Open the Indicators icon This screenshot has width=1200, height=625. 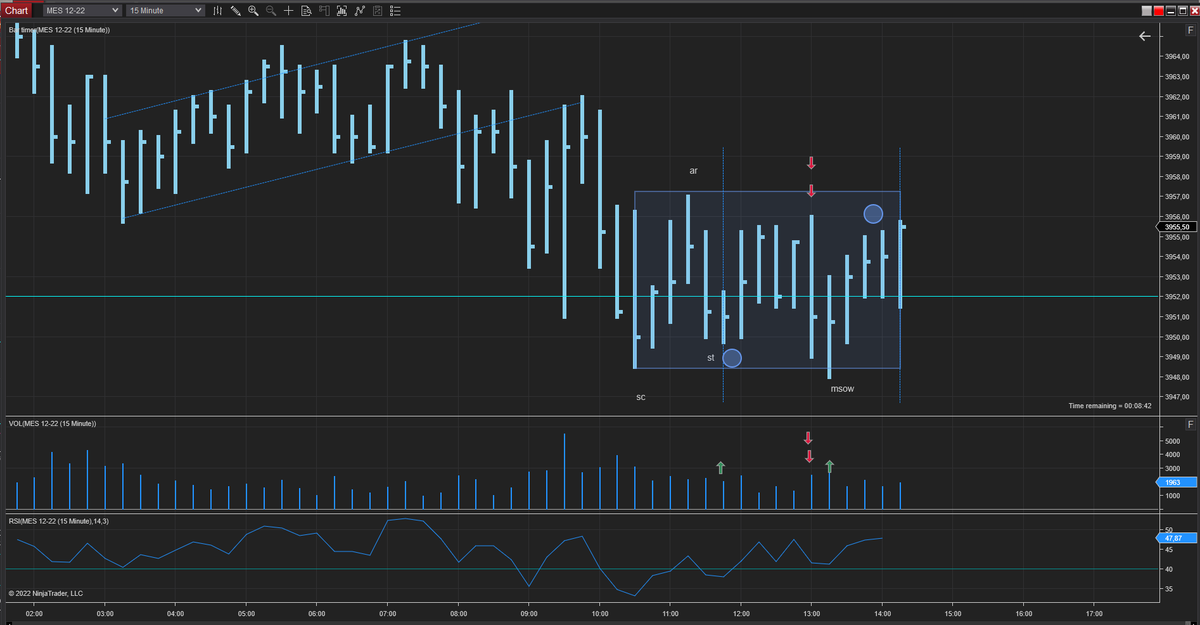[x=359, y=11]
